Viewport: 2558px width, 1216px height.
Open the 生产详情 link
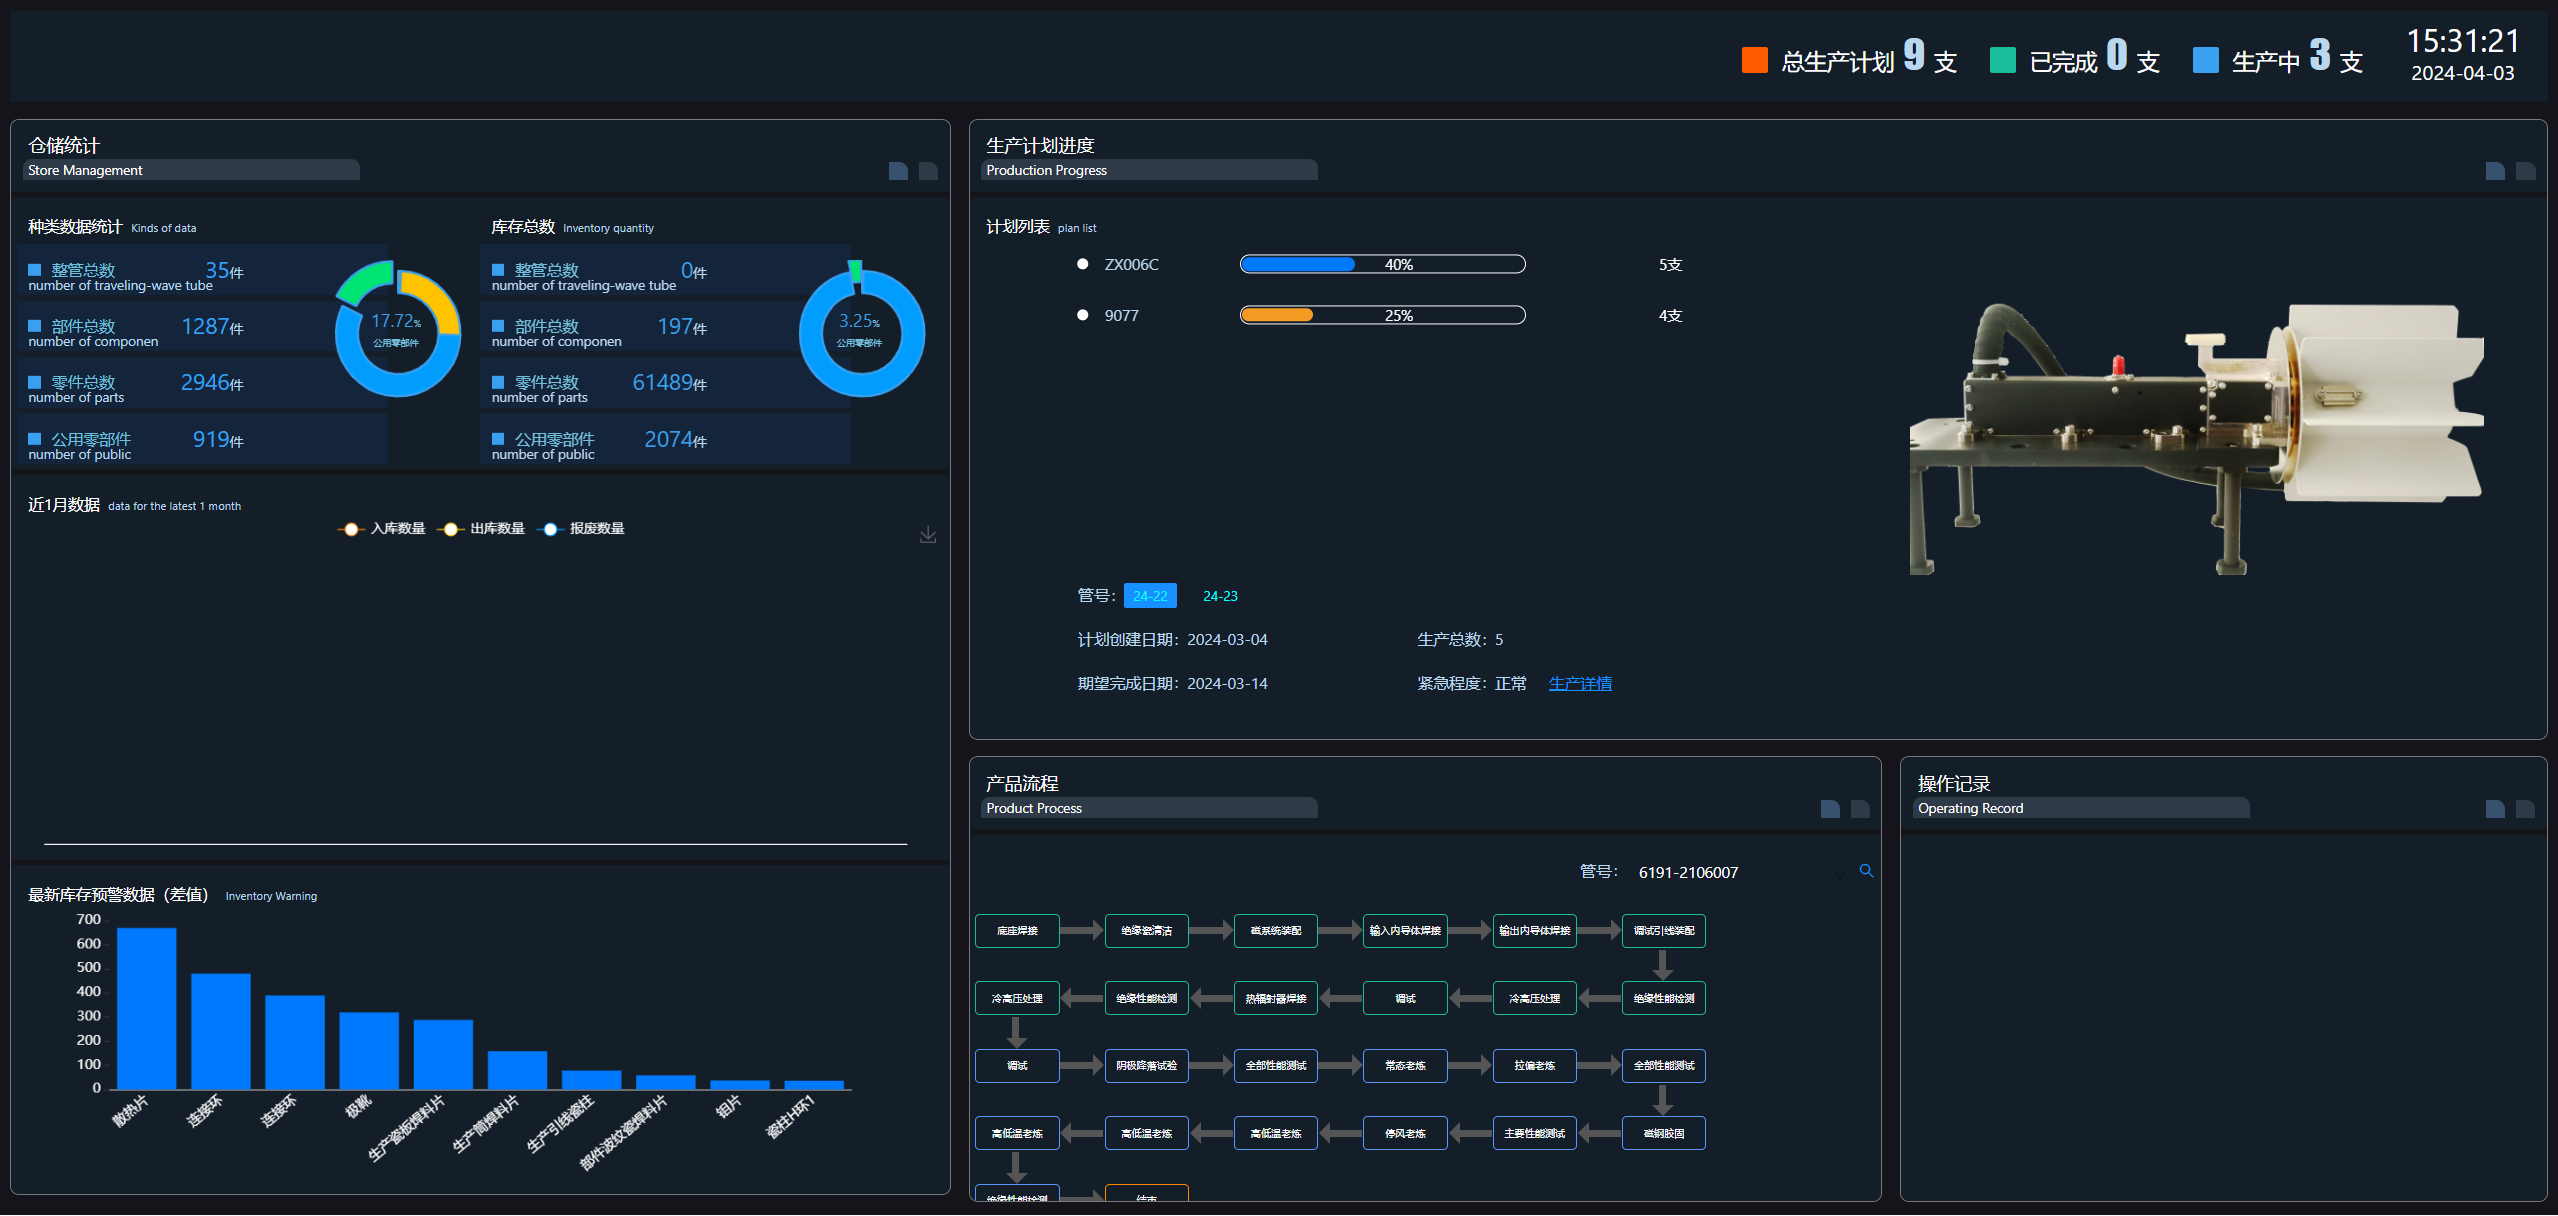(x=1580, y=684)
